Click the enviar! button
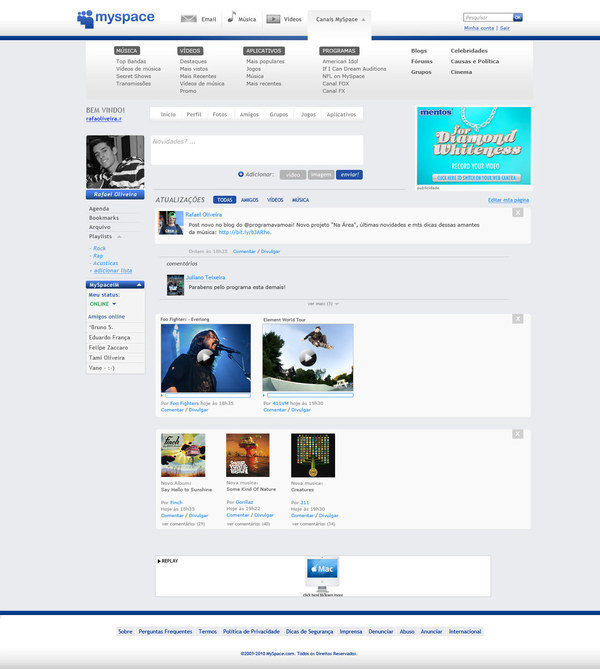The width and height of the screenshot is (600, 669). (x=350, y=175)
